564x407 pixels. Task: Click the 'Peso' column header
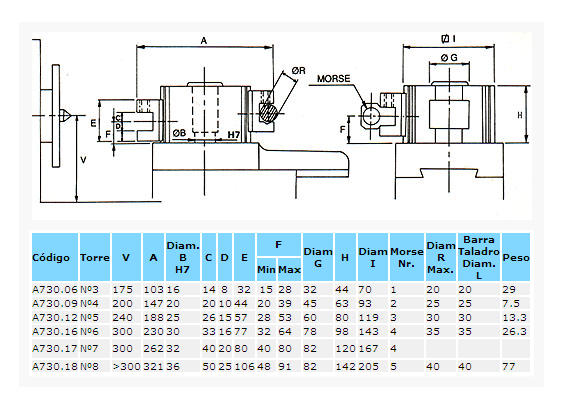coord(515,257)
